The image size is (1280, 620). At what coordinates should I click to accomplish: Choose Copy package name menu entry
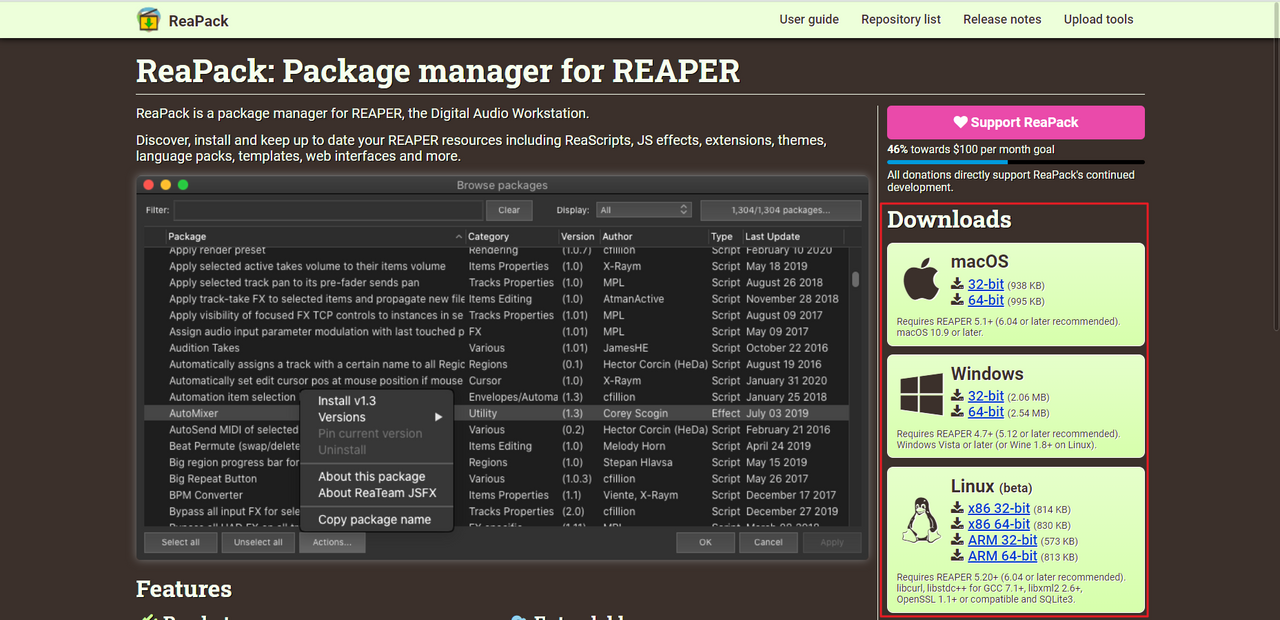(x=375, y=520)
